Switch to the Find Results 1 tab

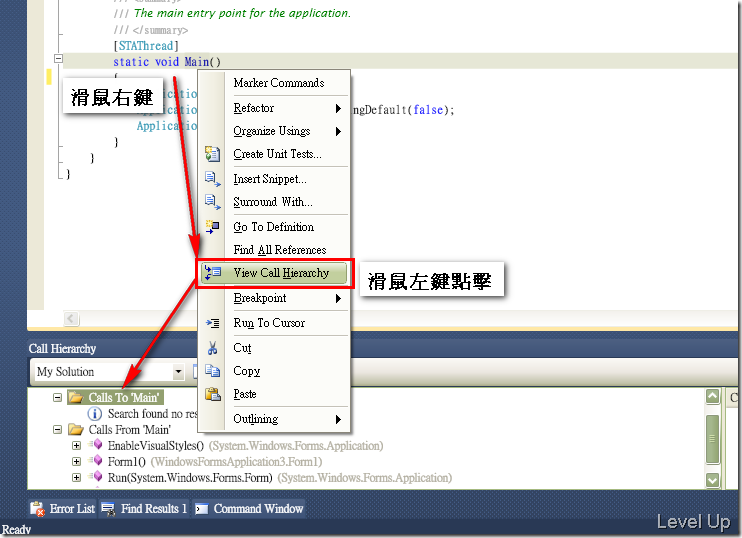(x=144, y=509)
